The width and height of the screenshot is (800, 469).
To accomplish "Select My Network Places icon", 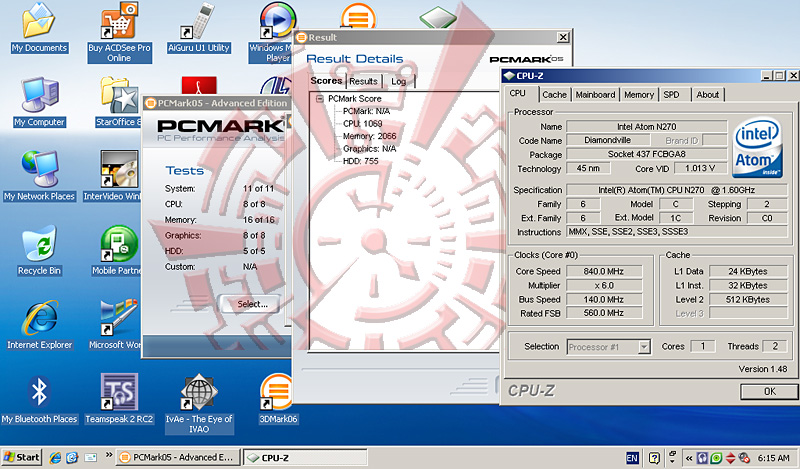I will [x=39, y=176].
